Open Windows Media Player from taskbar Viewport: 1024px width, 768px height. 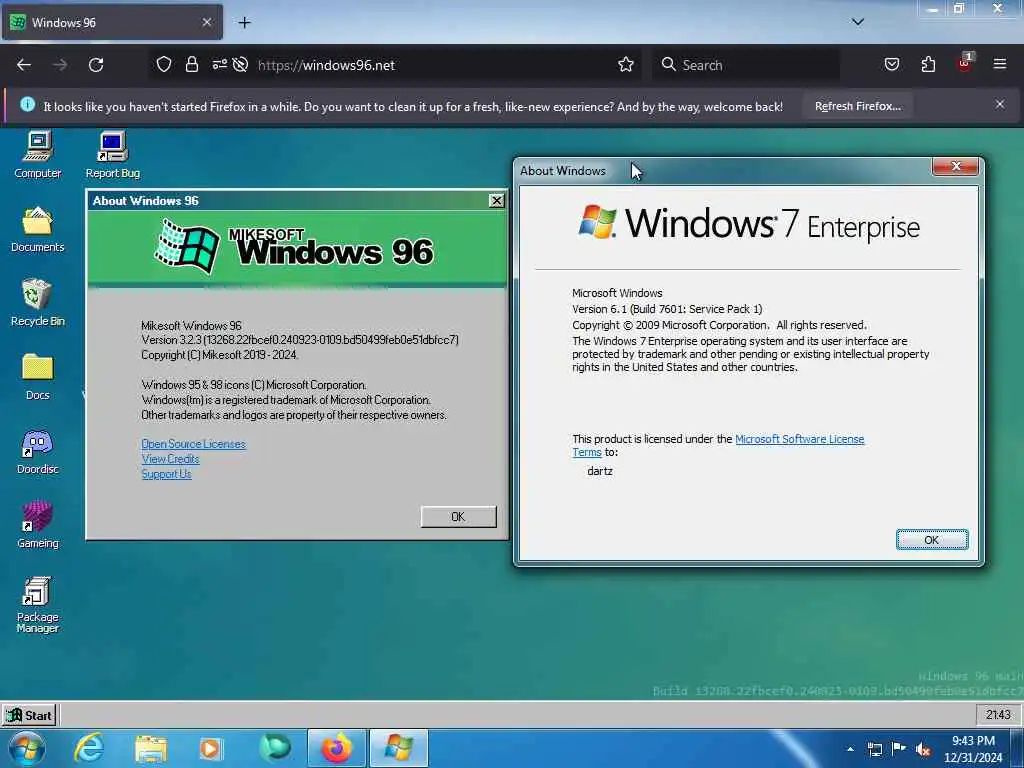(210, 748)
